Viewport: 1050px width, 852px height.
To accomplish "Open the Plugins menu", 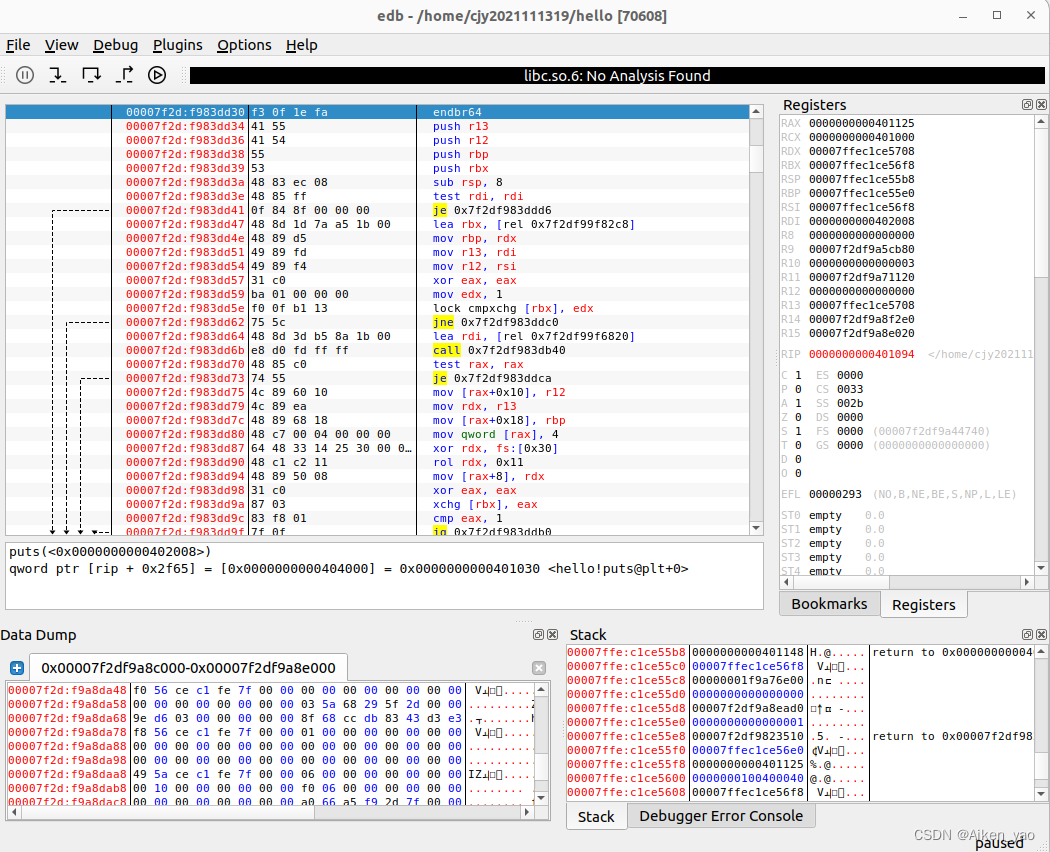I will coord(177,45).
